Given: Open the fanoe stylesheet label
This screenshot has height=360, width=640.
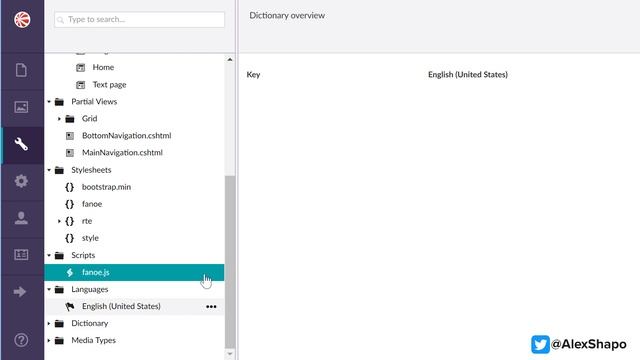Looking at the screenshot, I should [92, 204].
